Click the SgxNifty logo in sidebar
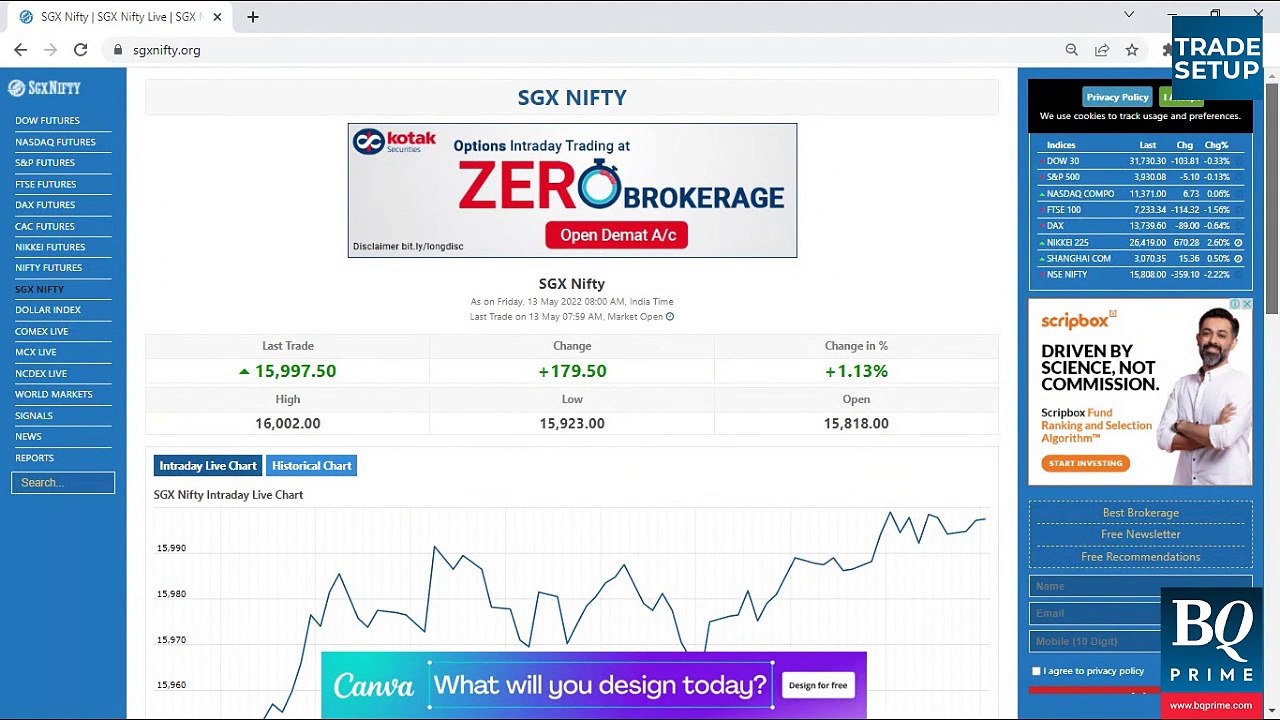Image resolution: width=1280 pixels, height=720 pixels. [45, 88]
